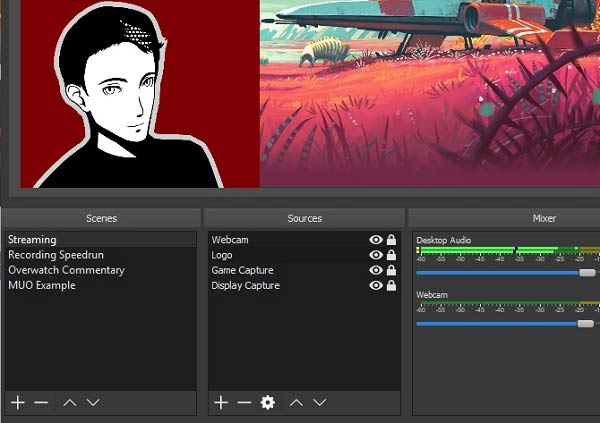Add a new source with the plus icon
Viewport: 600px width, 423px height.
221,402
